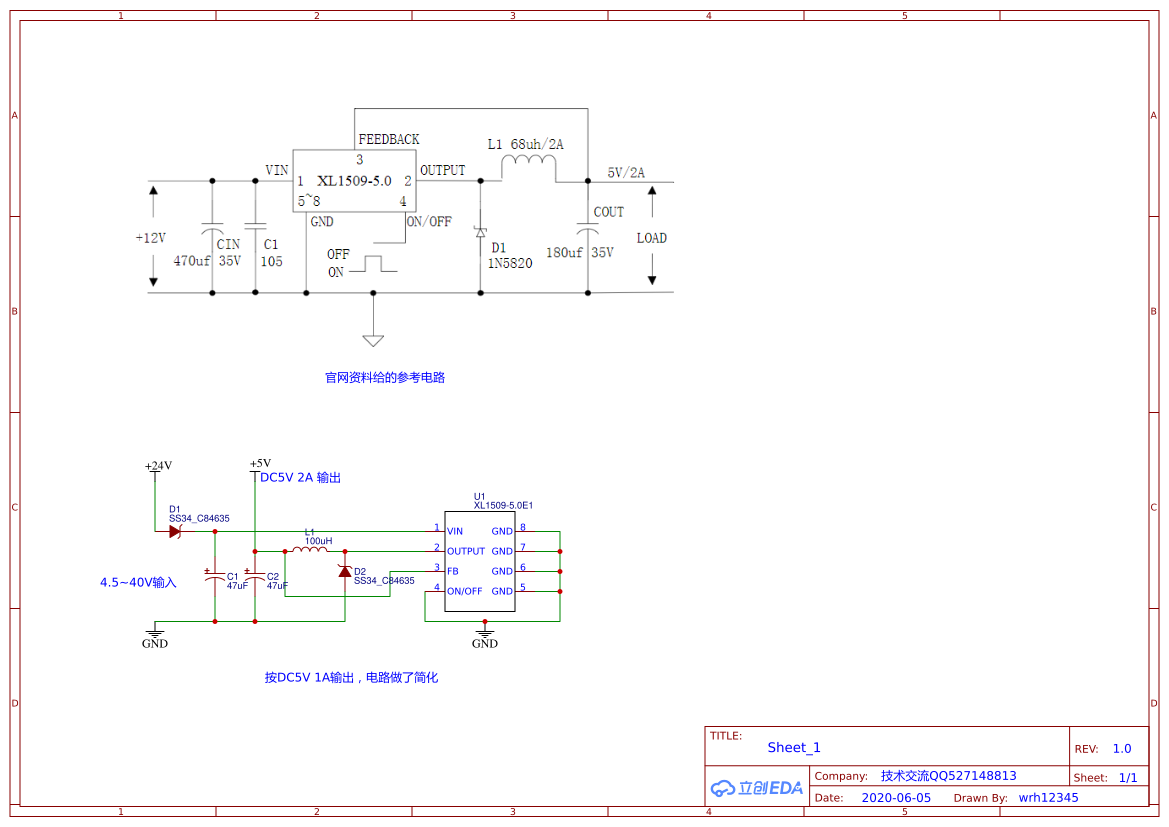Click the 105 capacitor value
Screen dimensions: 1169x827
point(271,262)
